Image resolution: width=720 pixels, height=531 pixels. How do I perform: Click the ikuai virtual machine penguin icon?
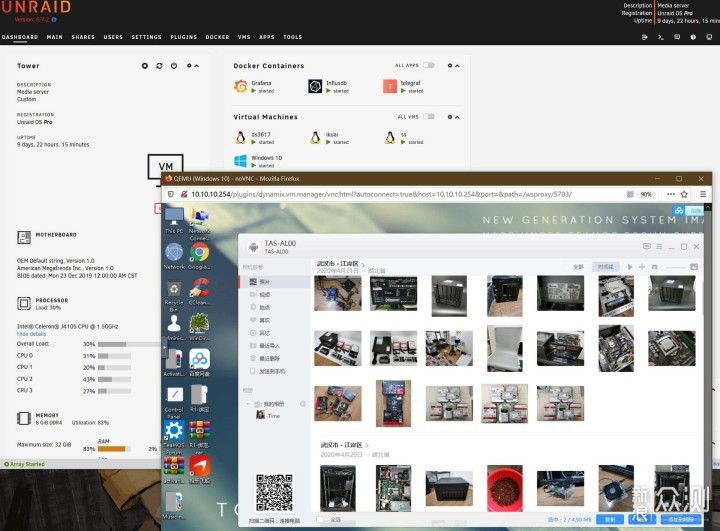(x=315, y=137)
